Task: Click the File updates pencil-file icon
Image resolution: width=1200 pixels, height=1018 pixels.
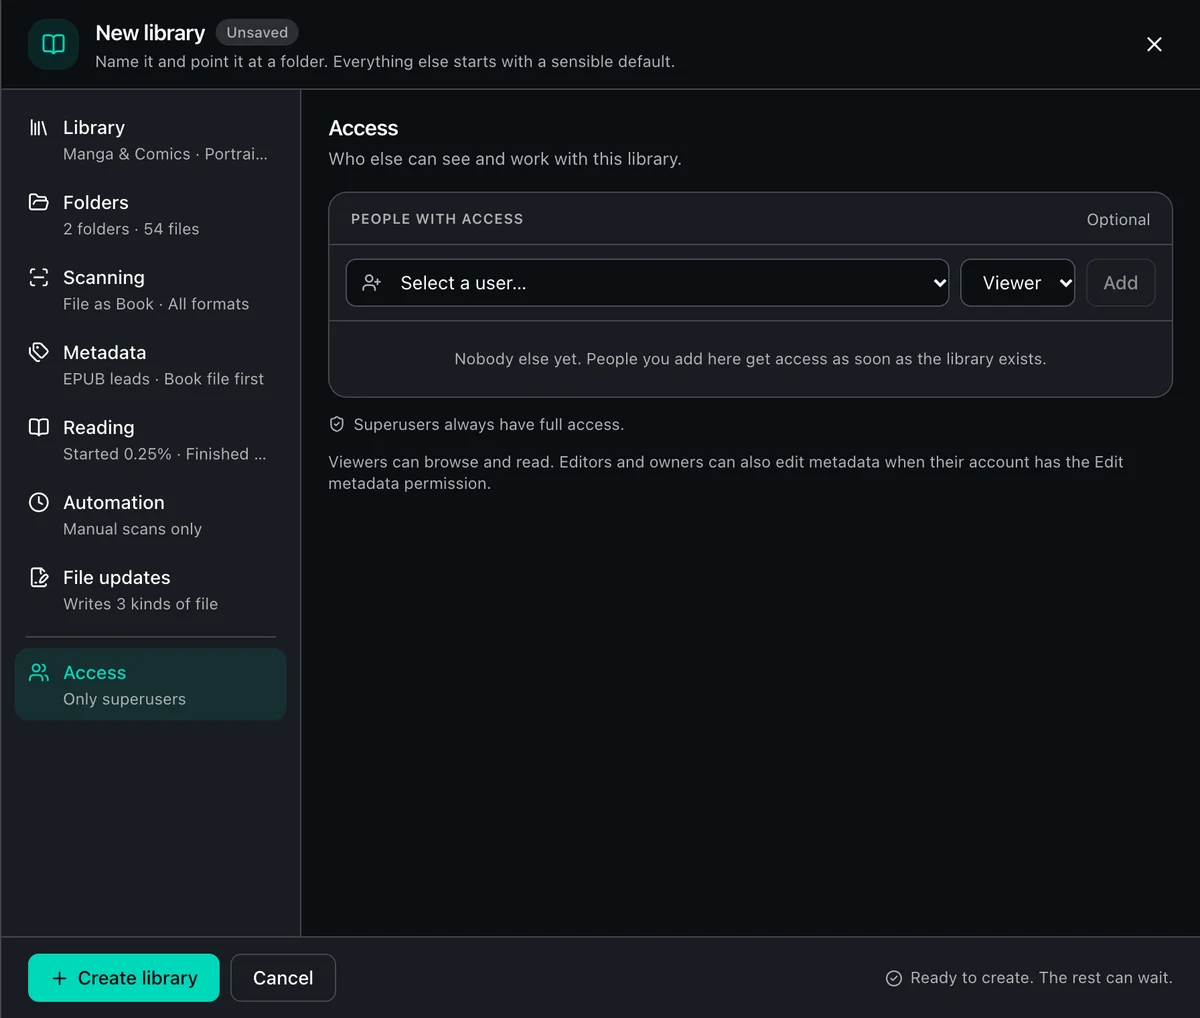Action: (x=39, y=577)
